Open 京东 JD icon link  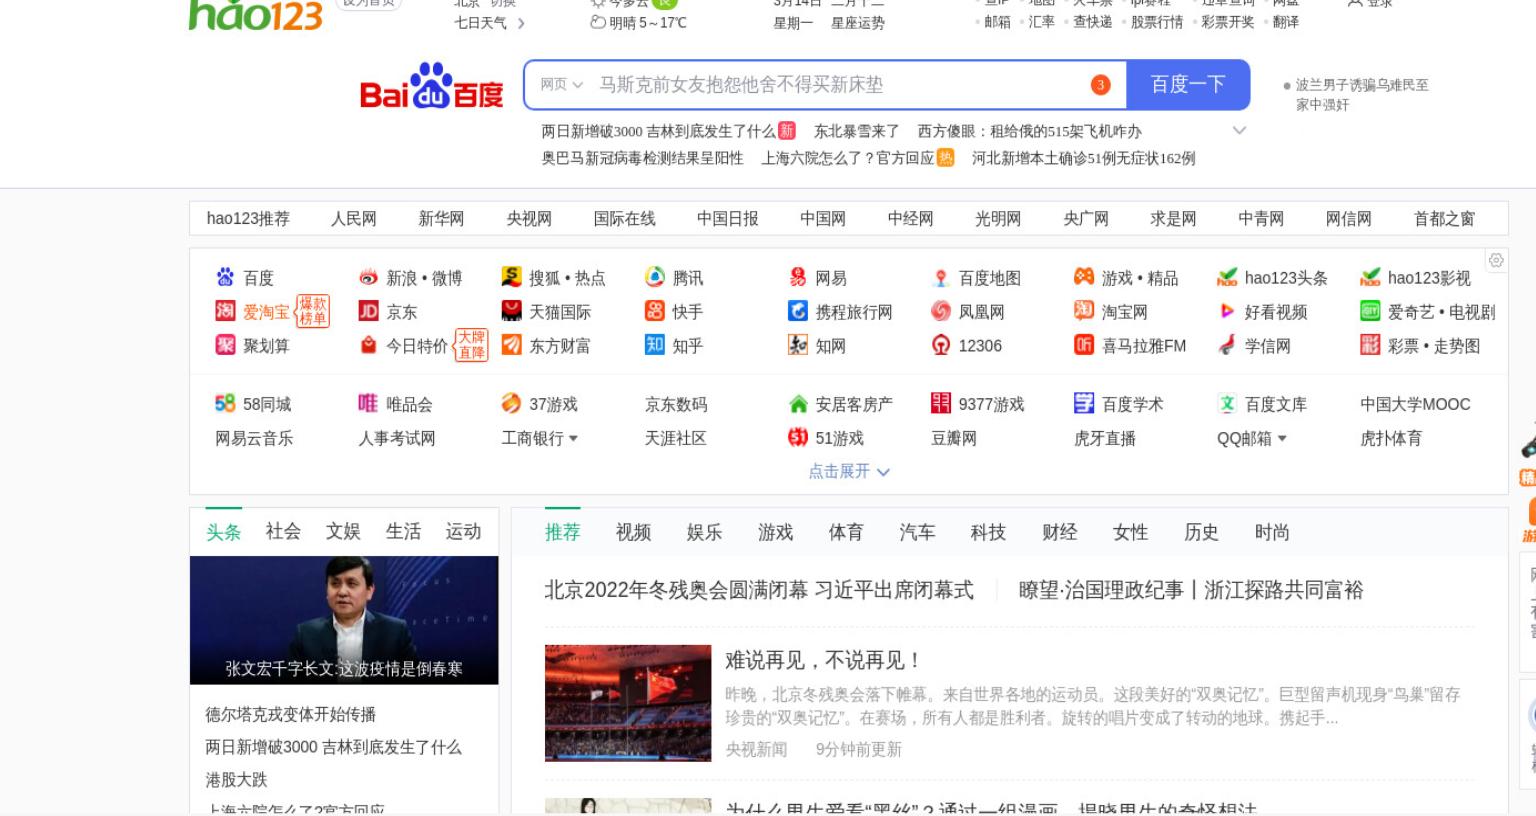tap(368, 311)
